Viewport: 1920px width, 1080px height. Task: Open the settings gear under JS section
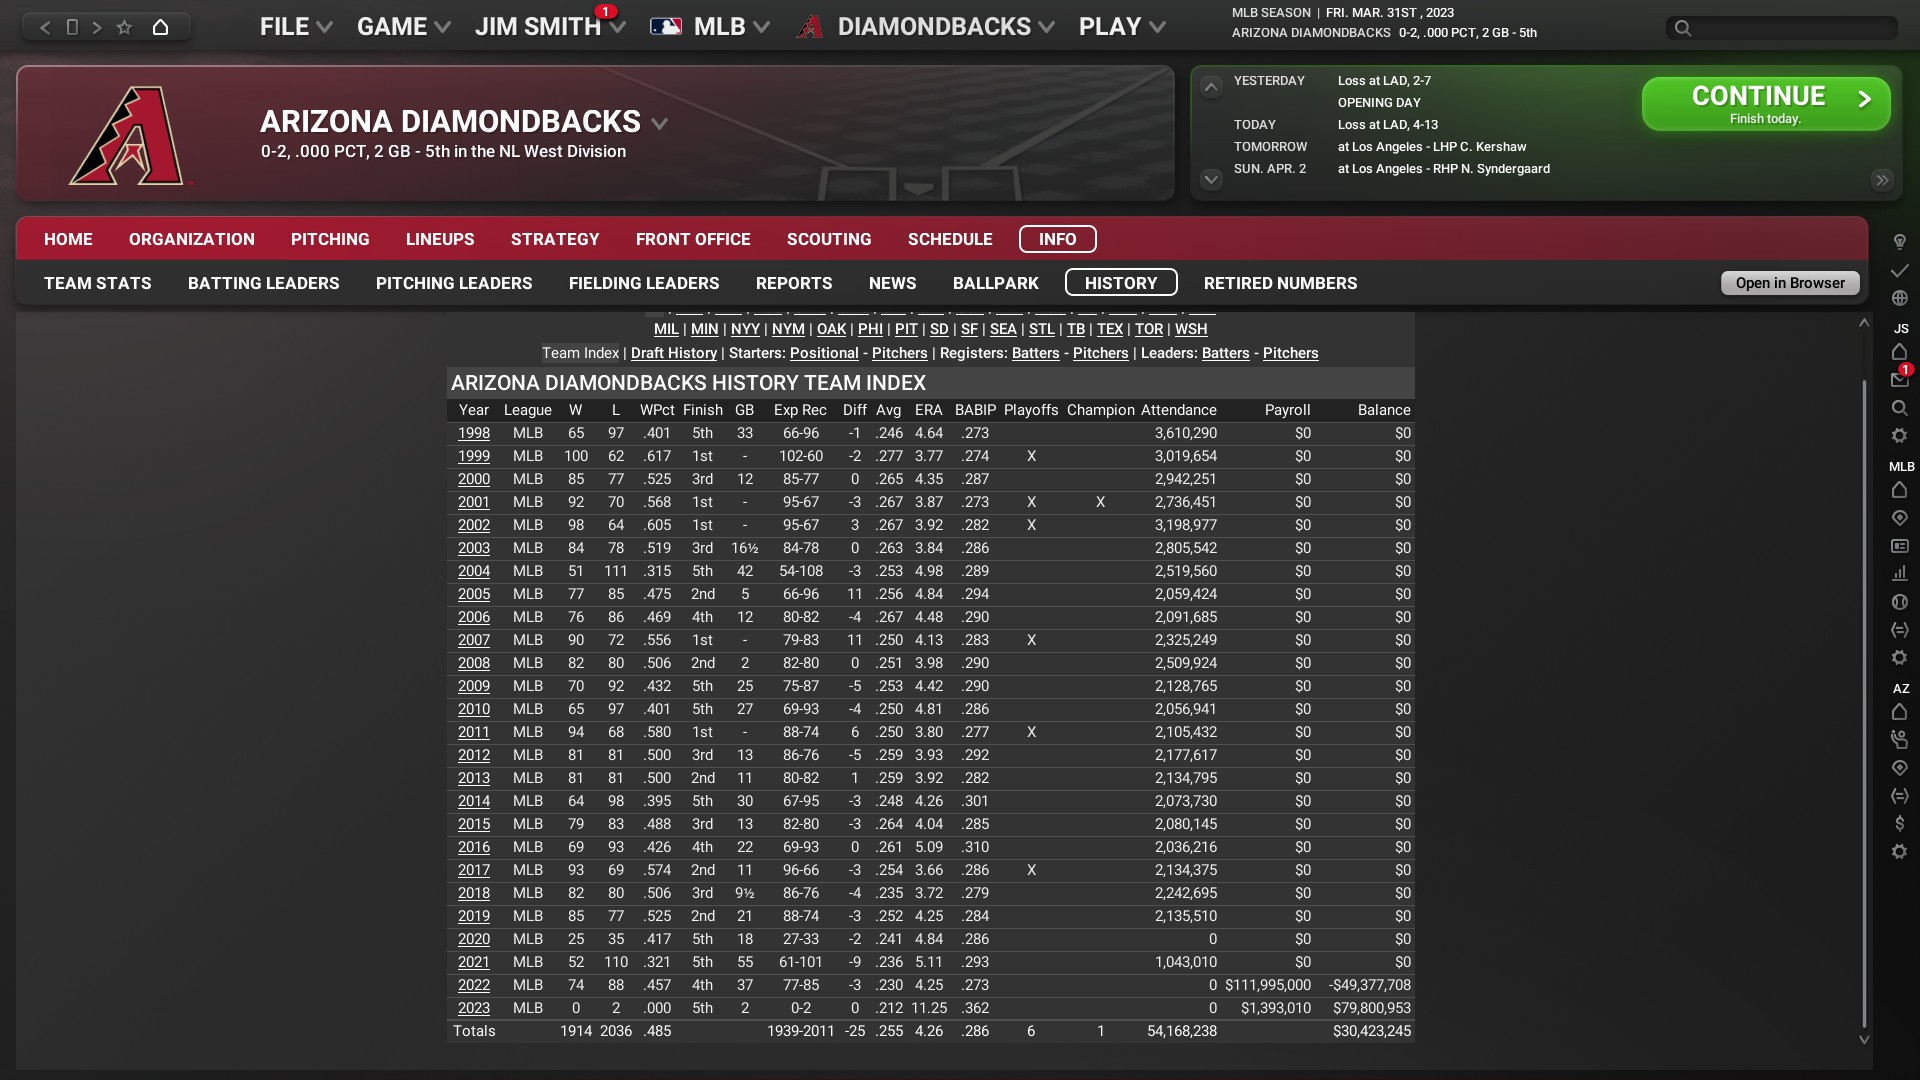1900,436
